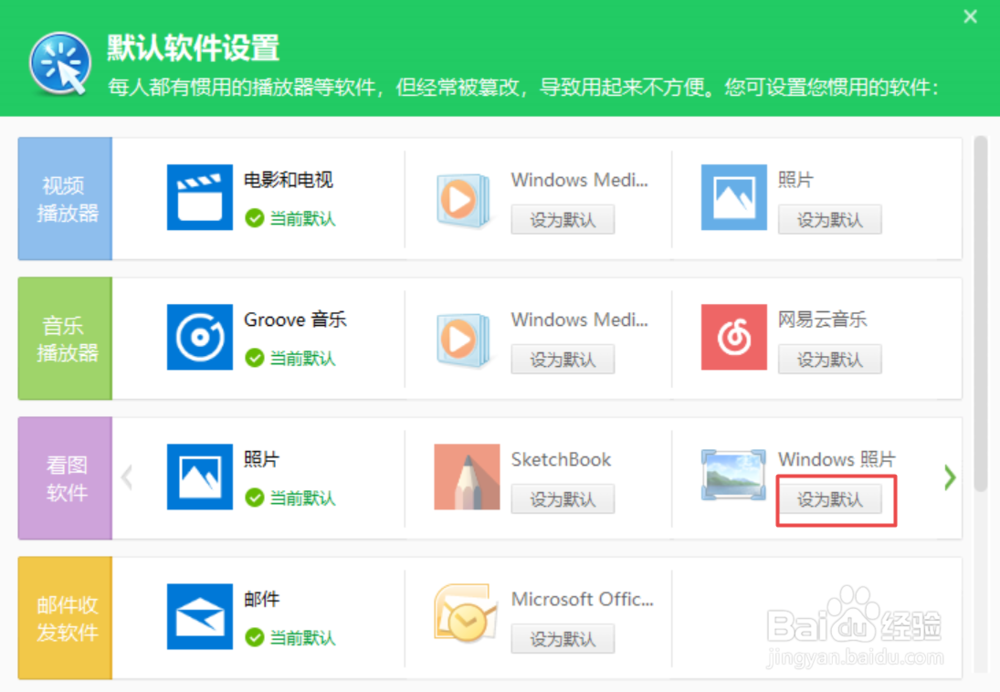
Task: Click the SketchBook name label
Action: click(561, 459)
